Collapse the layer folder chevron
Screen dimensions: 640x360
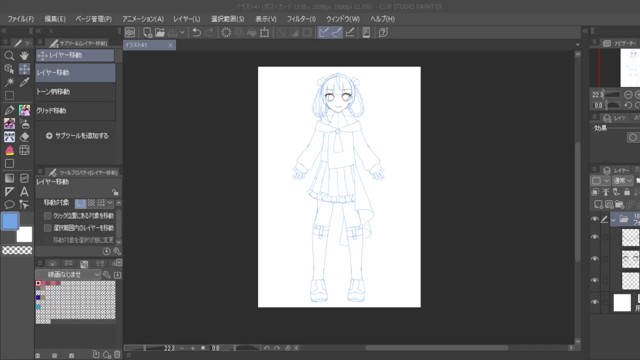click(613, 220)
